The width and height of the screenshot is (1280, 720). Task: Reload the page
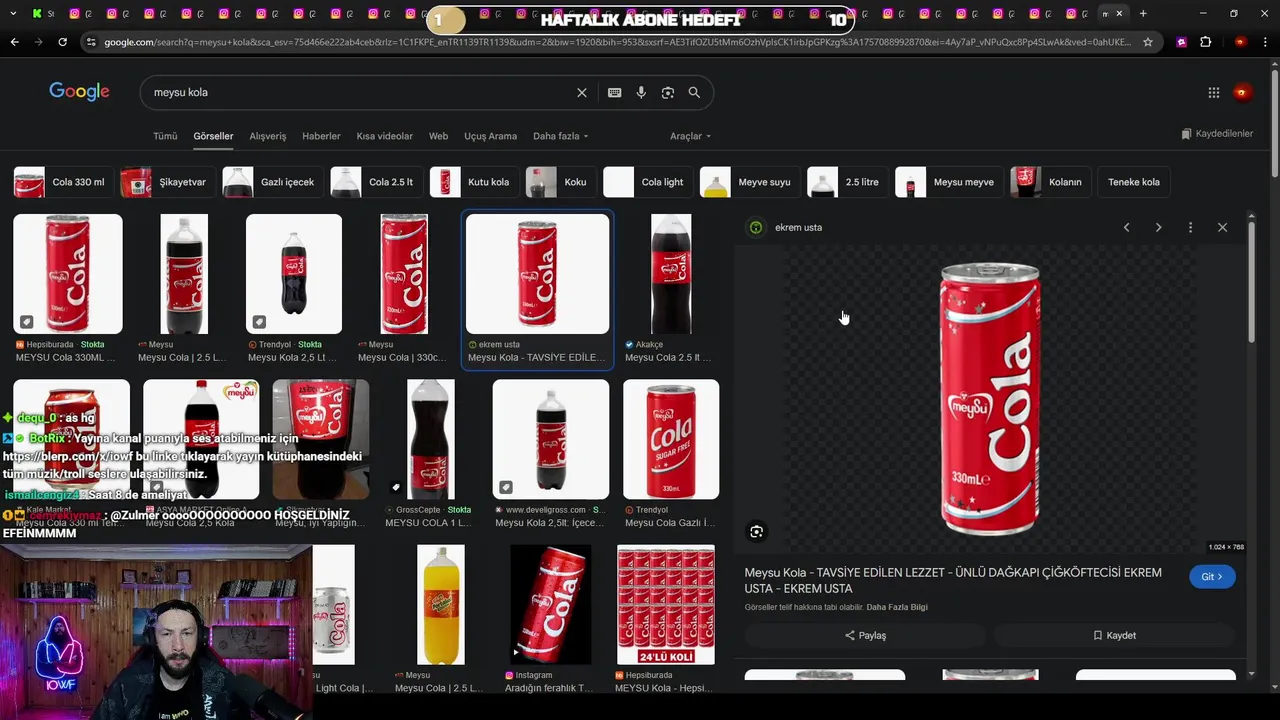tap(62, 42)
